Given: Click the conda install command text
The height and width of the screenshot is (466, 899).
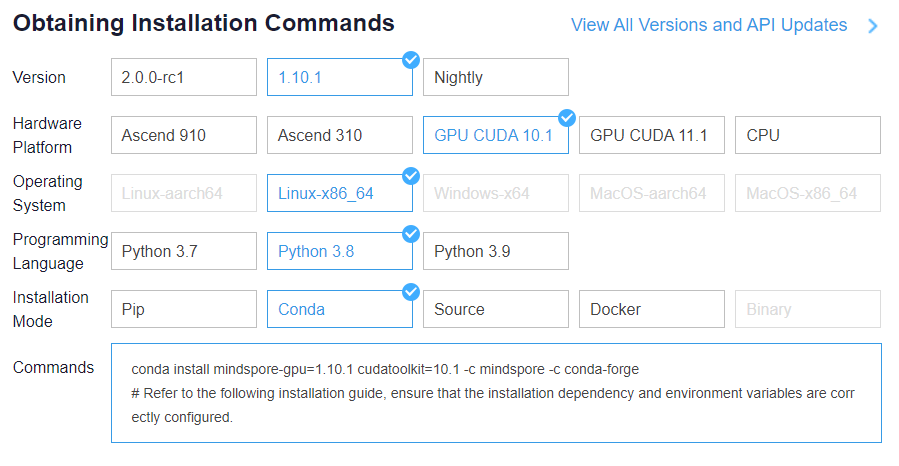Looking at the screenshot, I should pyautogui.click(x=384, y=368).
